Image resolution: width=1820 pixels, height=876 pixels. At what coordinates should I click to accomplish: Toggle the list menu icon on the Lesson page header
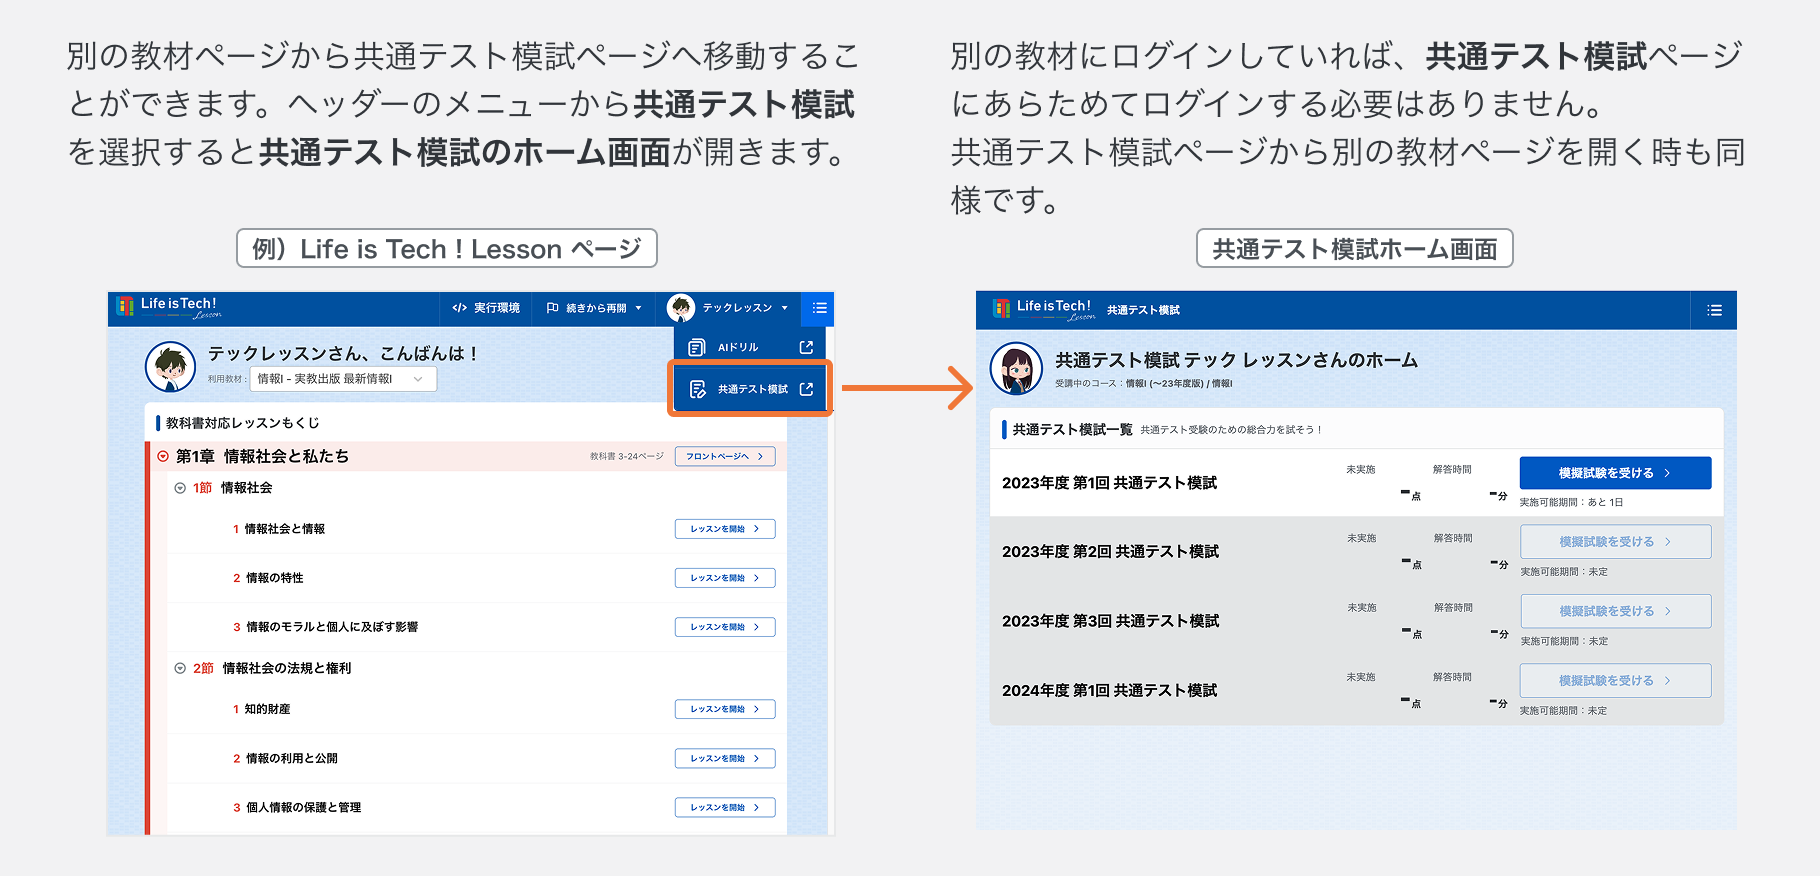[x=820, y=308]
